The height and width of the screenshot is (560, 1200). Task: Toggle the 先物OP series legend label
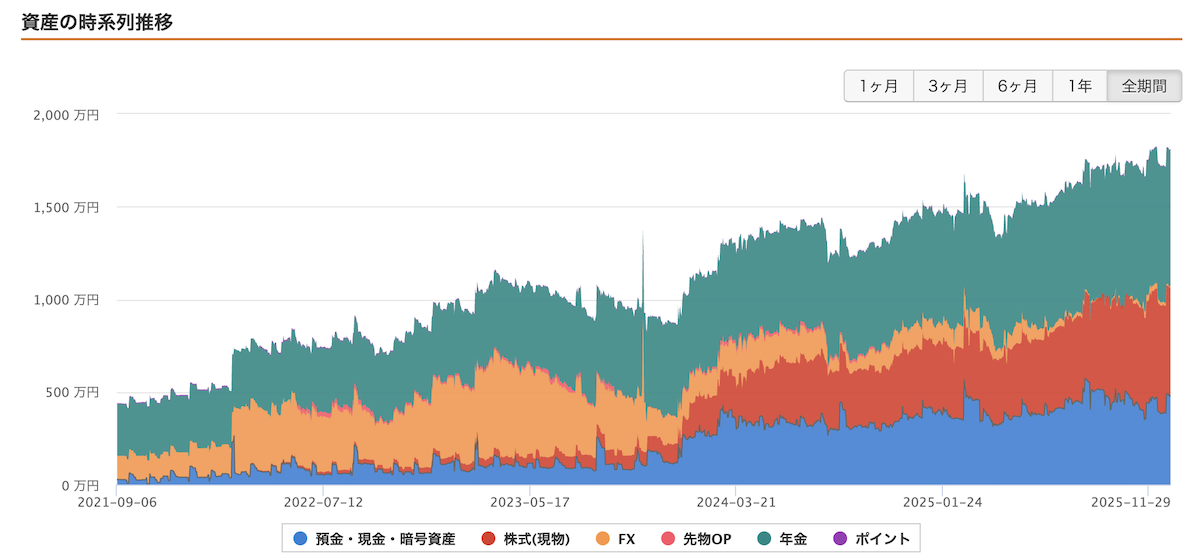coord(706,539)
